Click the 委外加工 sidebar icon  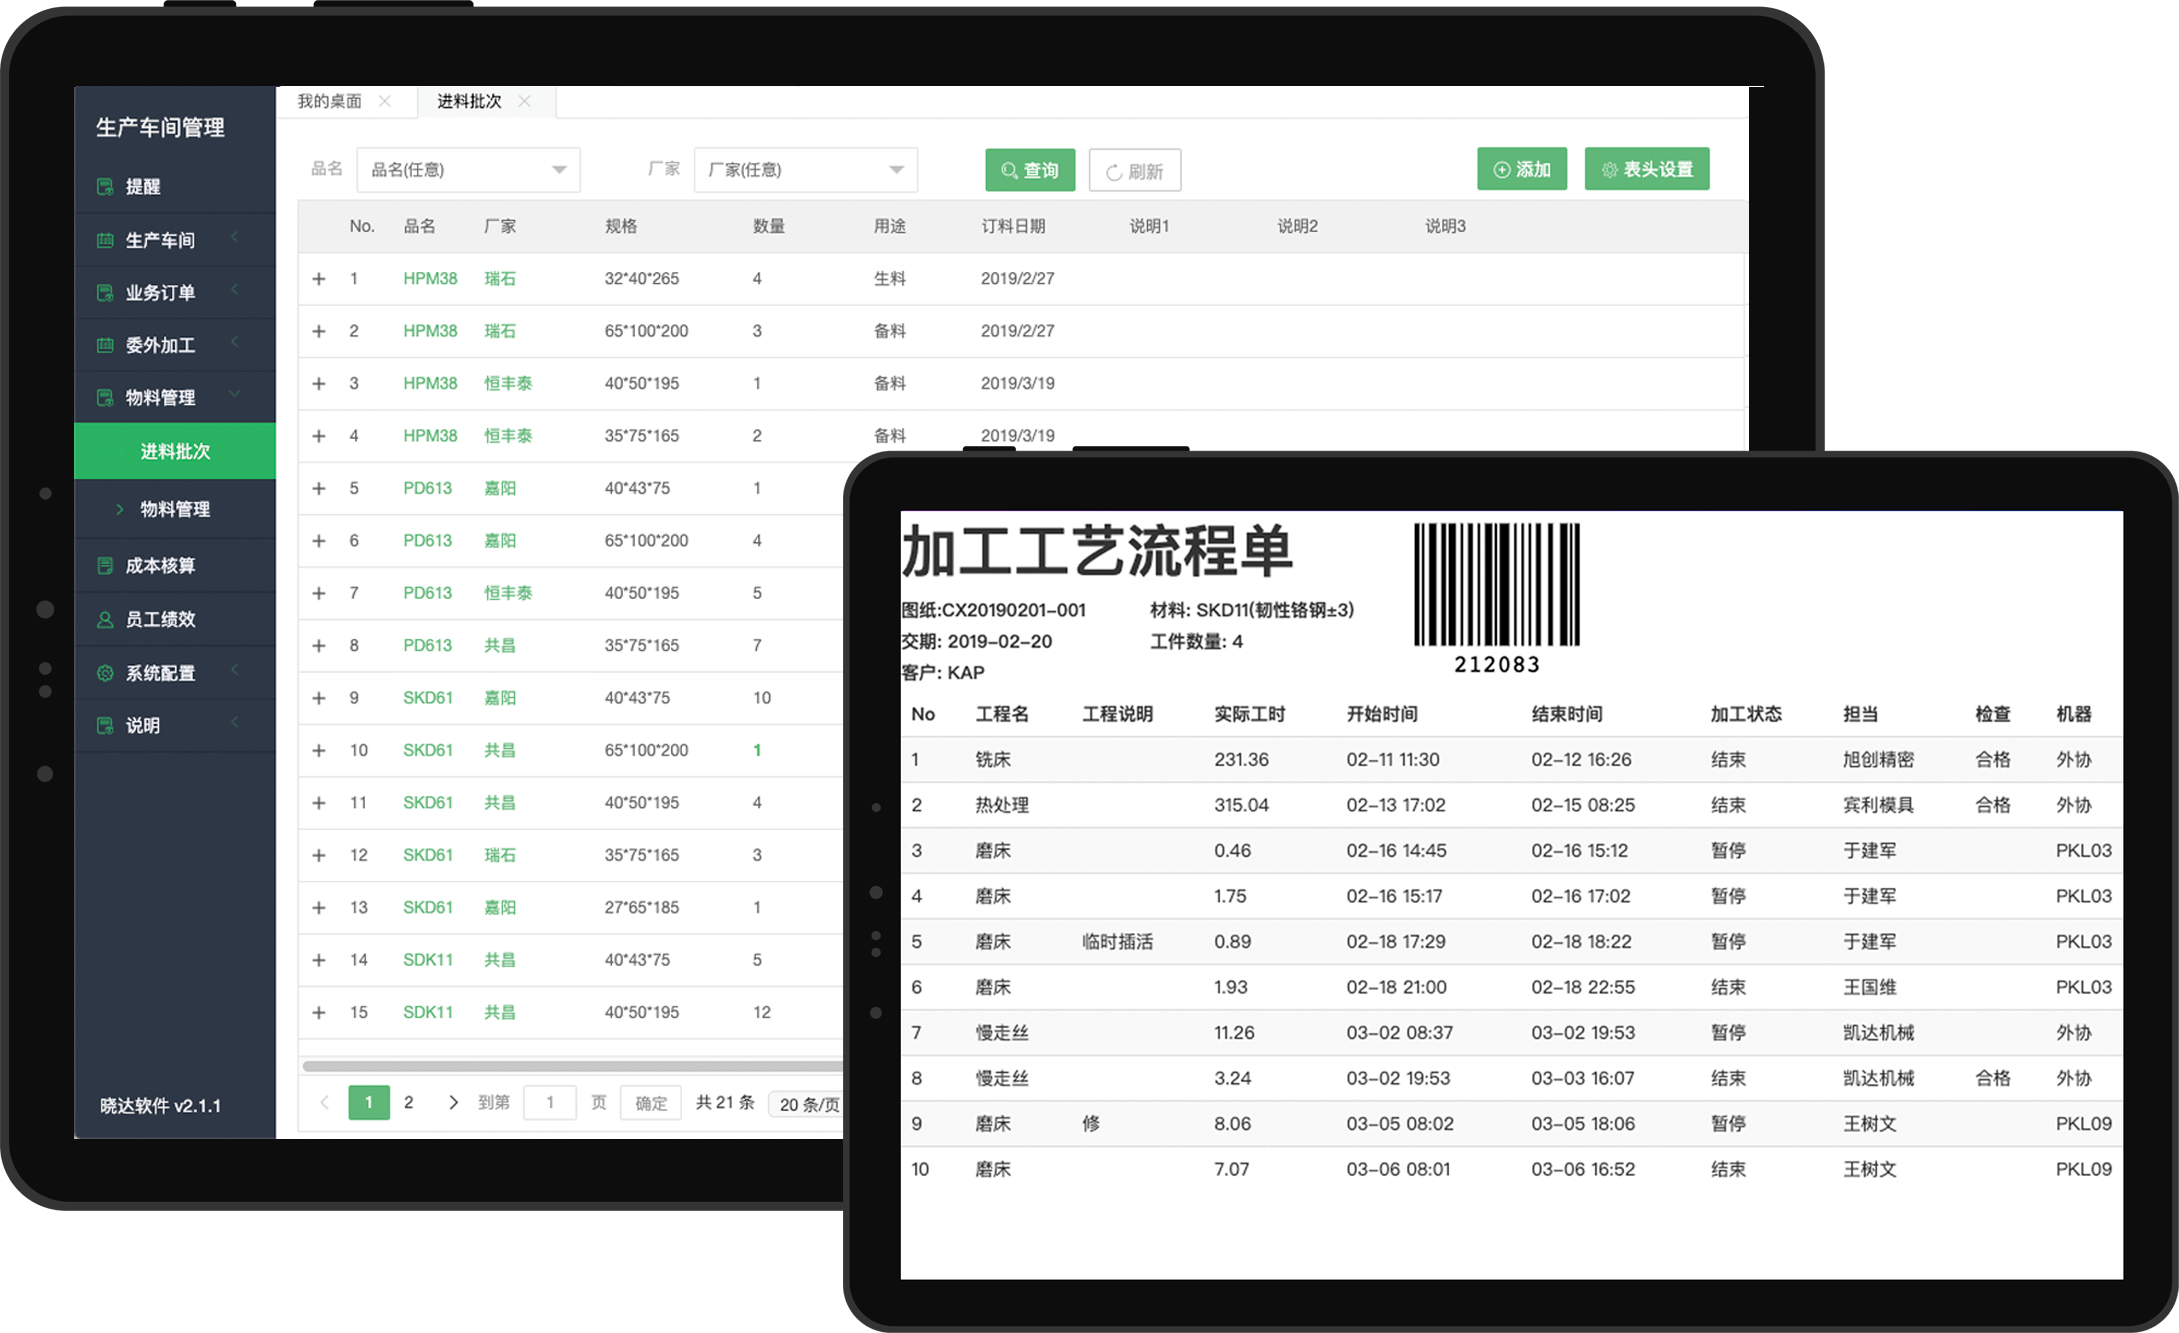105,345
